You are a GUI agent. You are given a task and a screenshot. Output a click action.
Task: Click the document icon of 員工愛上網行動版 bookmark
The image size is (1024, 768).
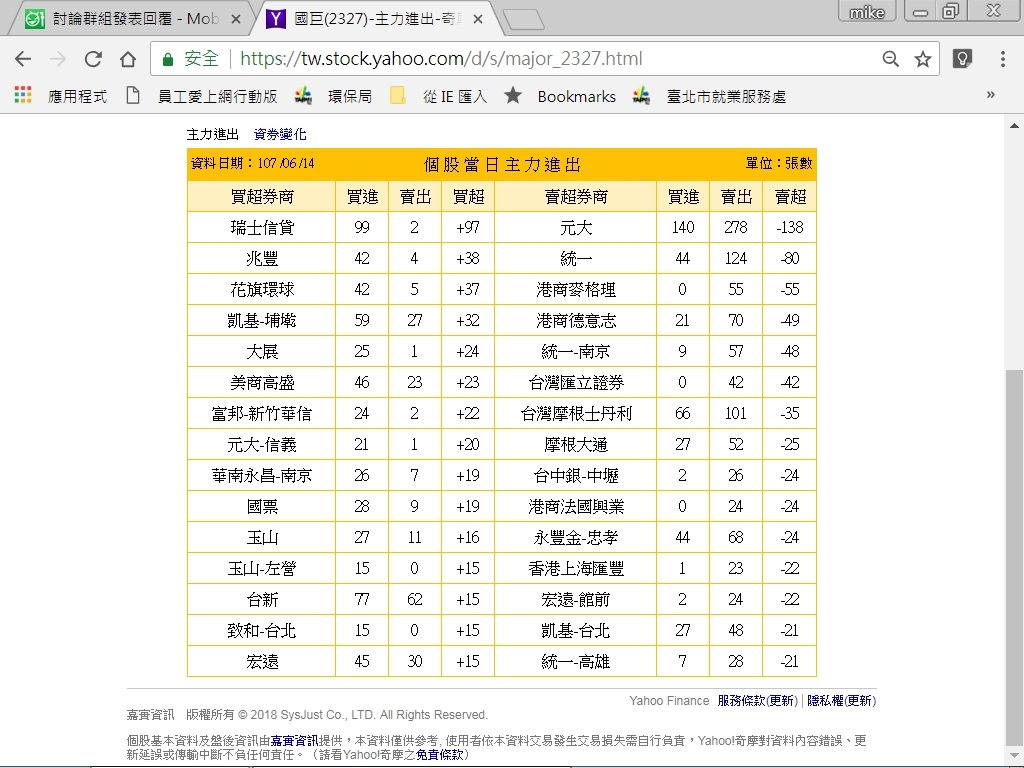pos(133,95)
